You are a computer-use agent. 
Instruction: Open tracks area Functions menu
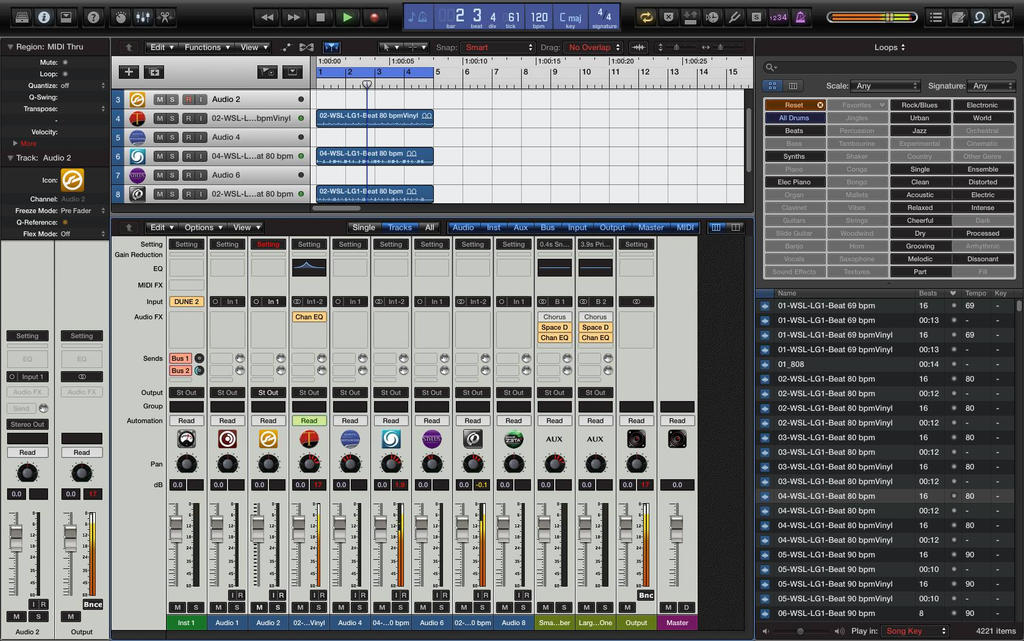click(x=206, y=47)
